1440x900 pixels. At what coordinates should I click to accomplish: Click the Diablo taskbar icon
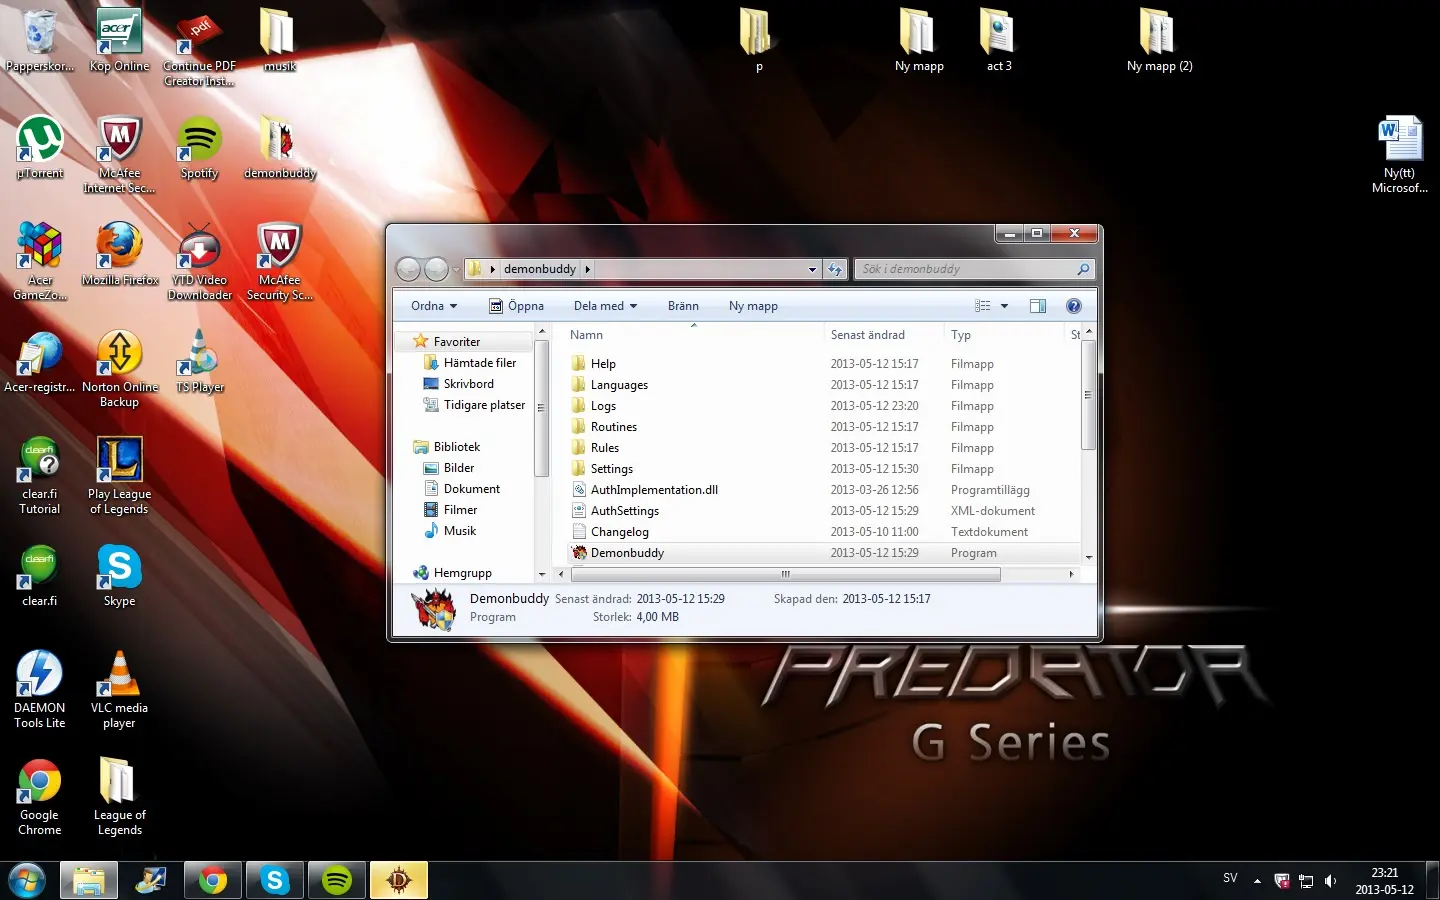399,881
